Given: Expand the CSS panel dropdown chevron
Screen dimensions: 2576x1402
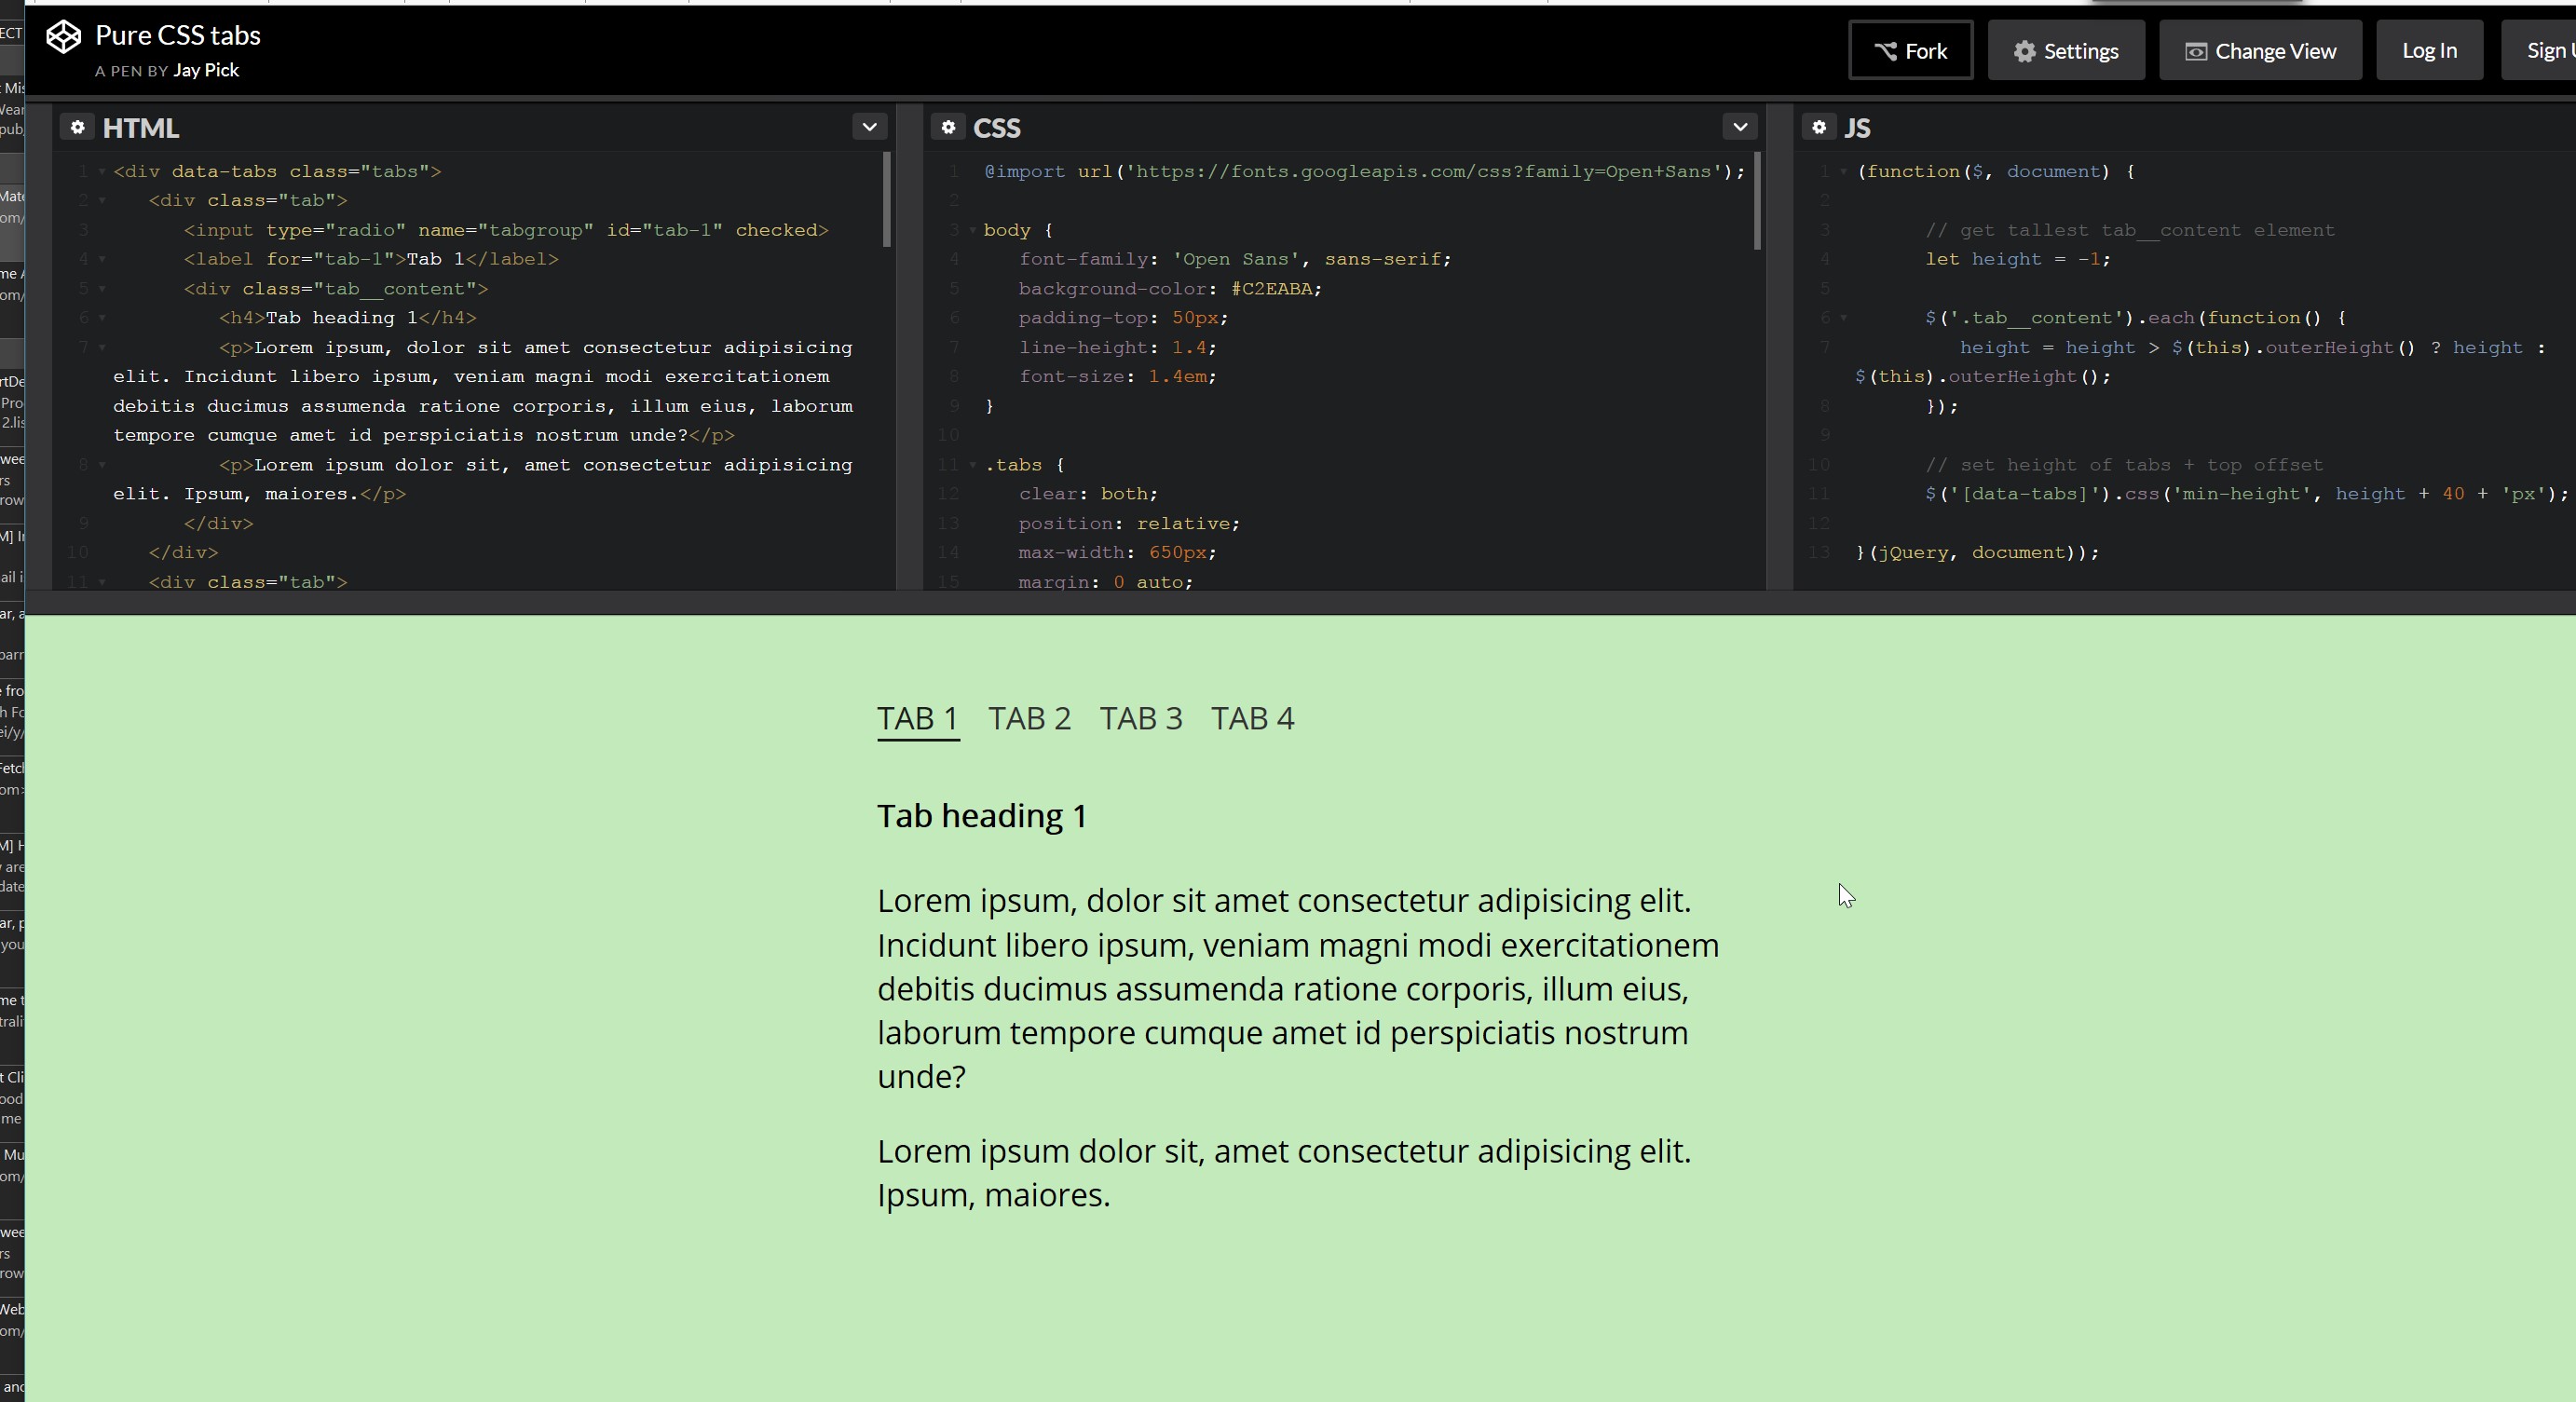Looking at the screenshot, I should tap(1740, 127).
